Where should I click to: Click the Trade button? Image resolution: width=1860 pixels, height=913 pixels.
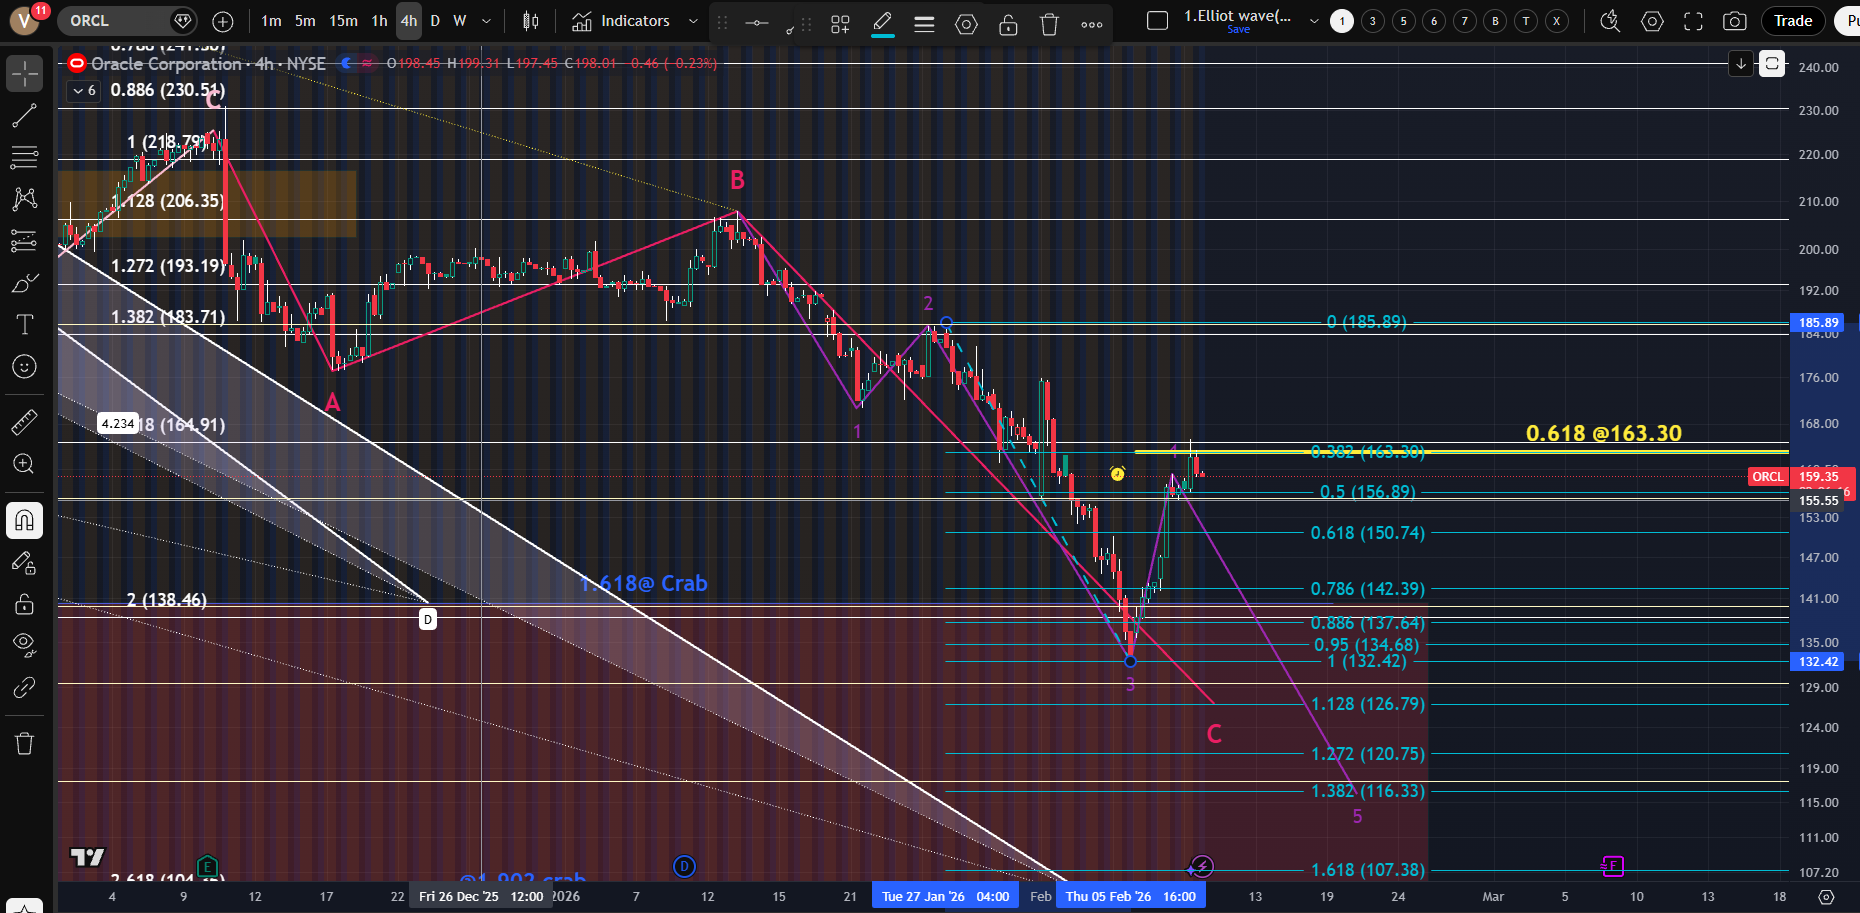pos(1793,21)
